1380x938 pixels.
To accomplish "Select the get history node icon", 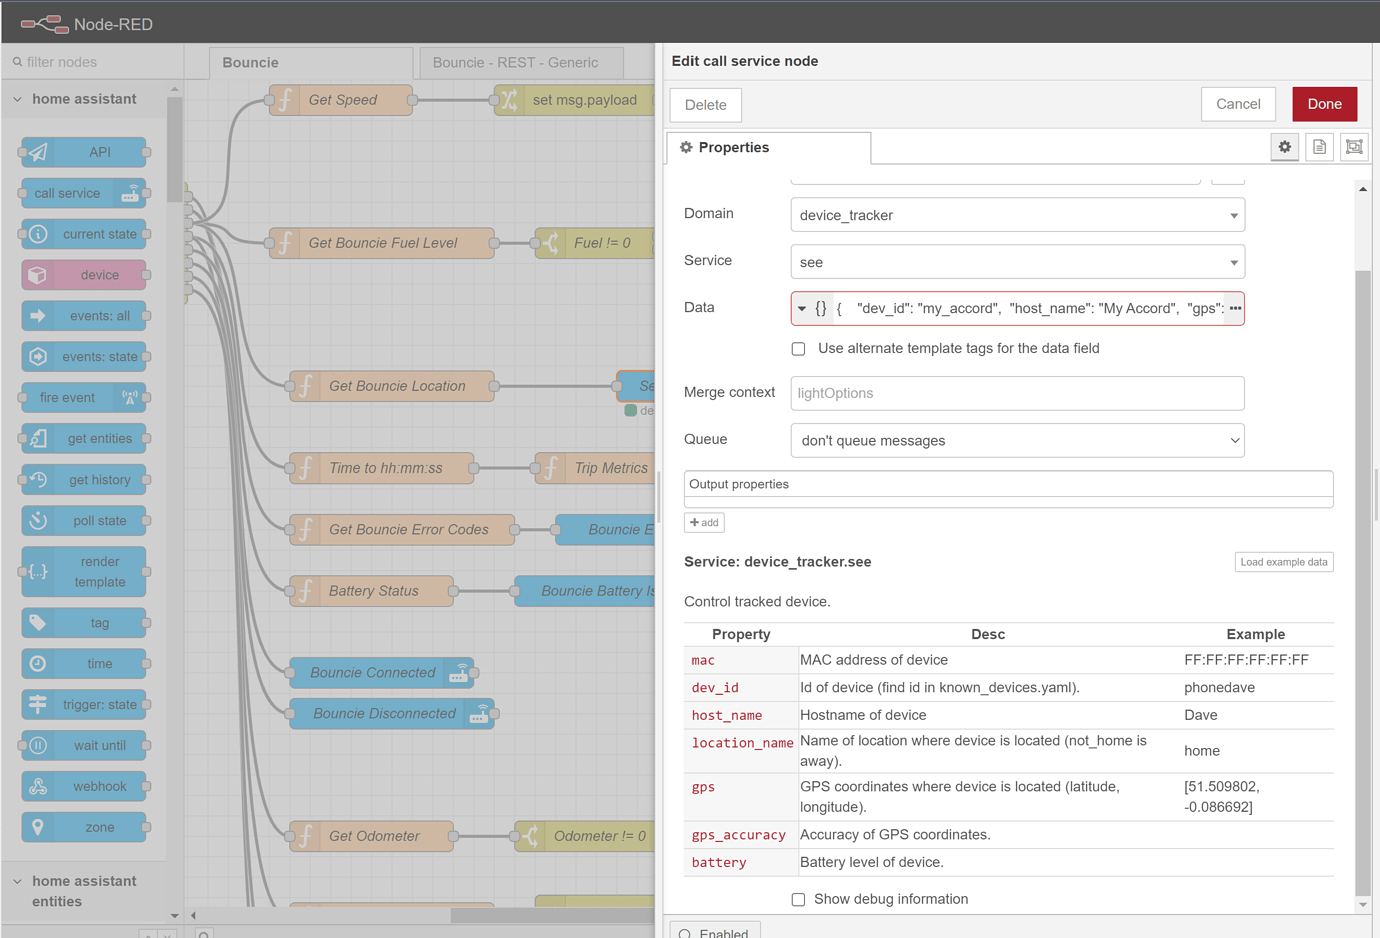I will 38,480.
